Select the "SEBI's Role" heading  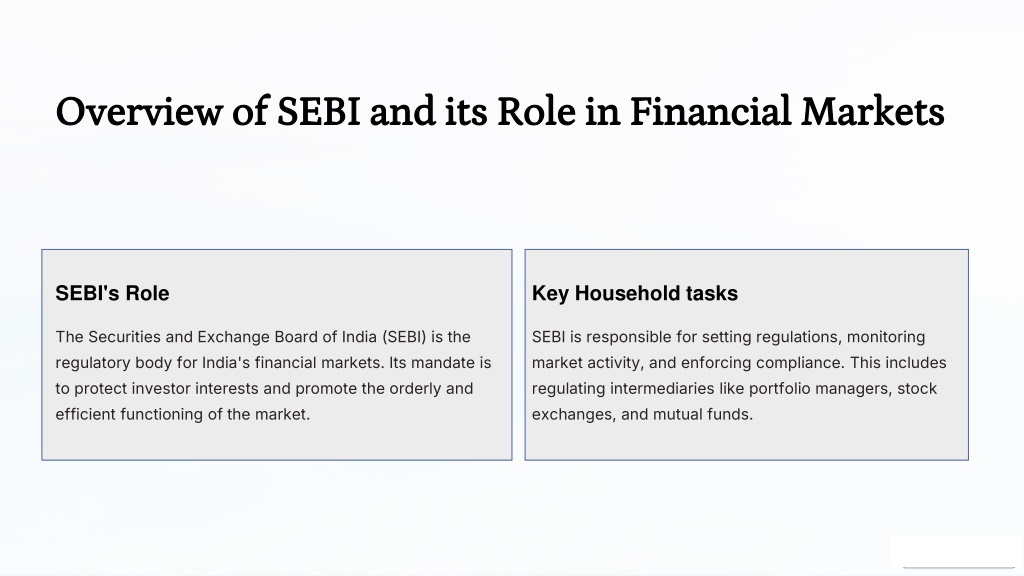112,293
